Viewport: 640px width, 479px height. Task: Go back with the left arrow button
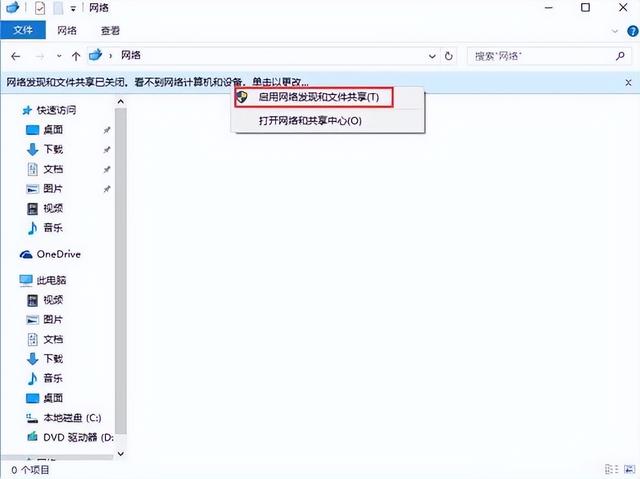[x=16, y=56]
